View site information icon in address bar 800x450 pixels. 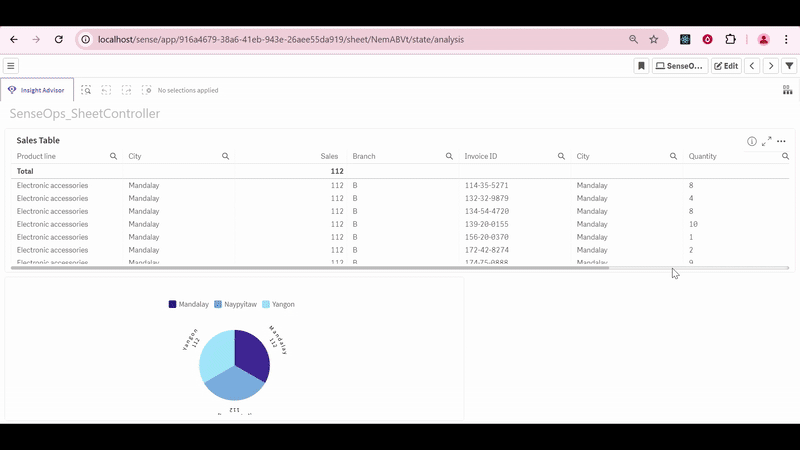click(86, 39)
